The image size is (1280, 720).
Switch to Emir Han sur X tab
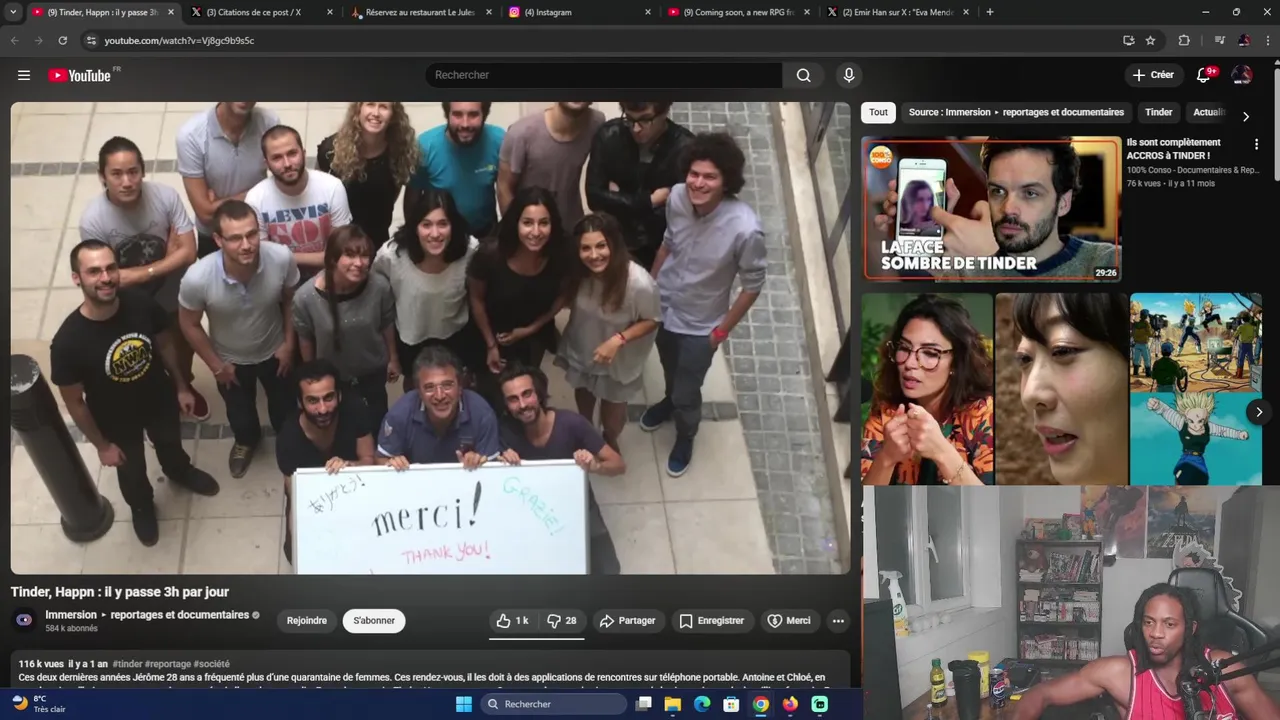click(x=897, y=12)
